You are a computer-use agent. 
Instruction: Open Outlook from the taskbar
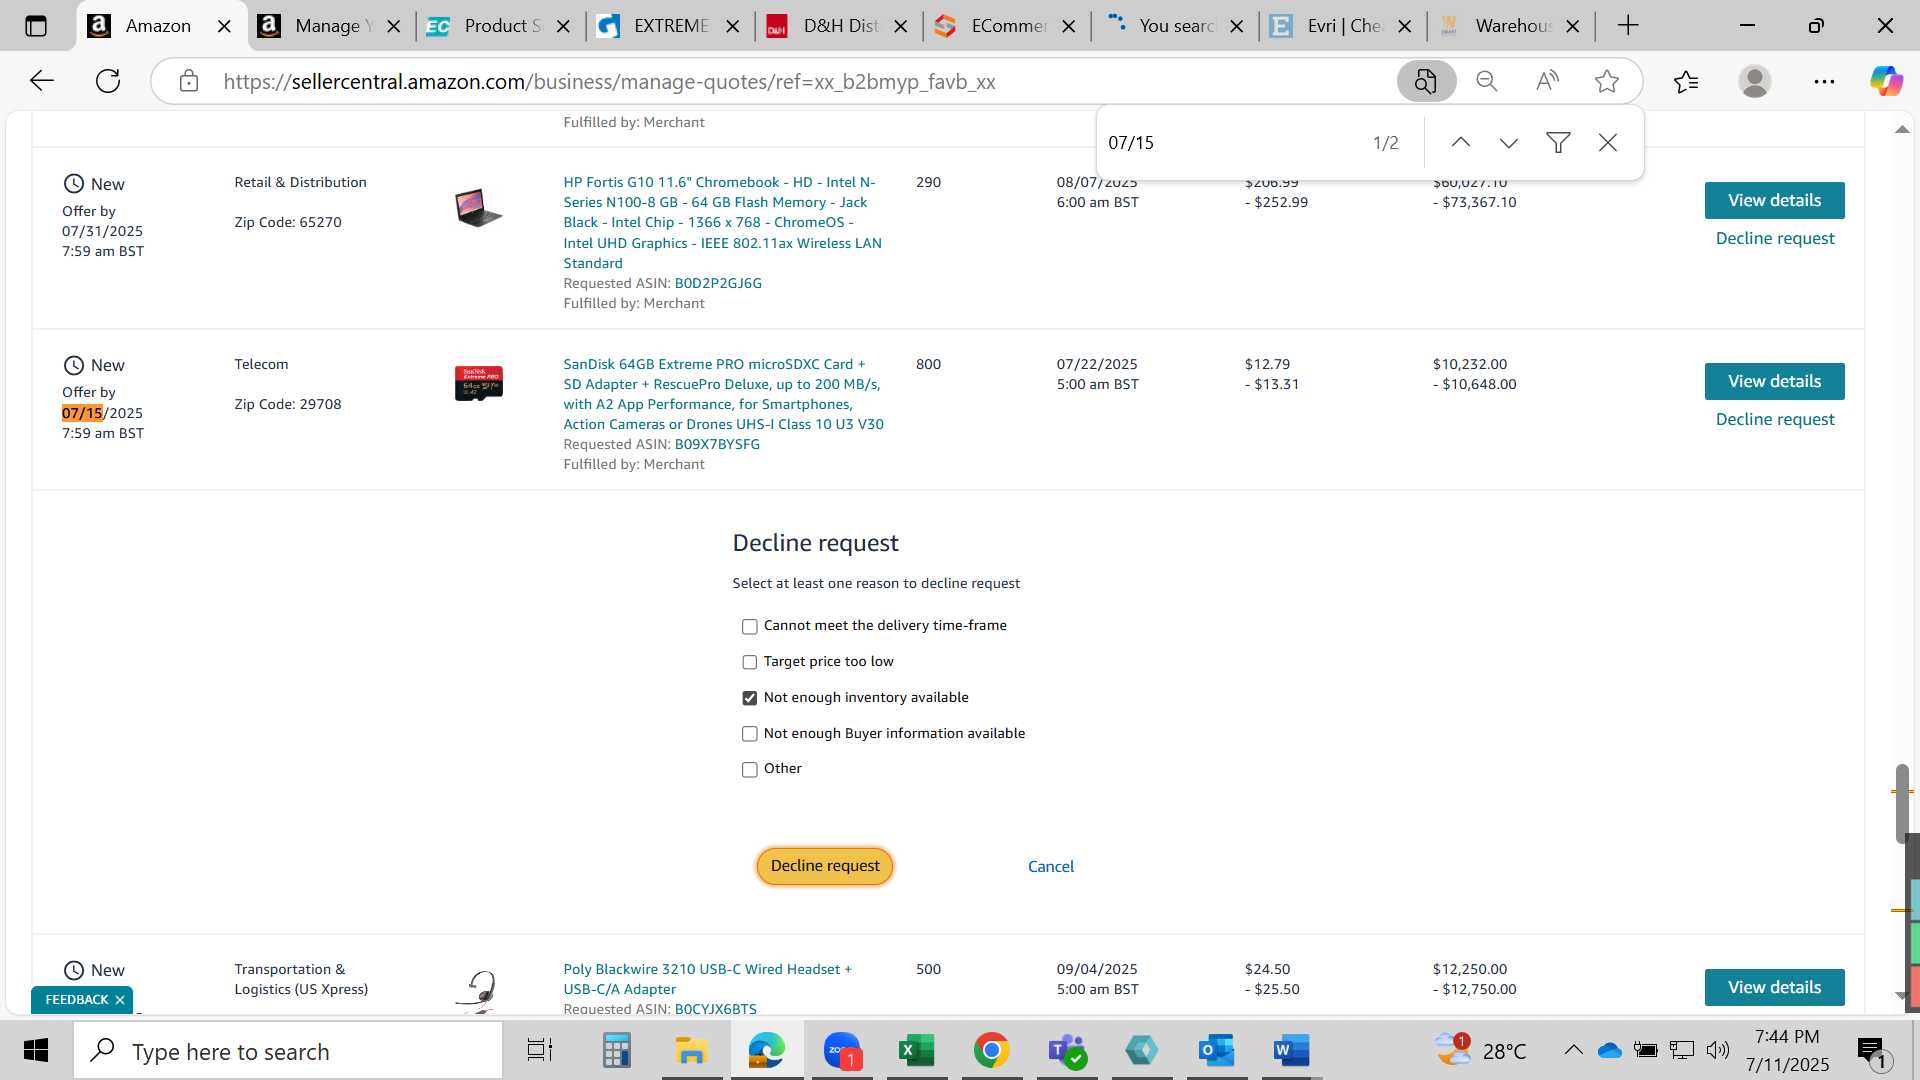[1217, 1051]
